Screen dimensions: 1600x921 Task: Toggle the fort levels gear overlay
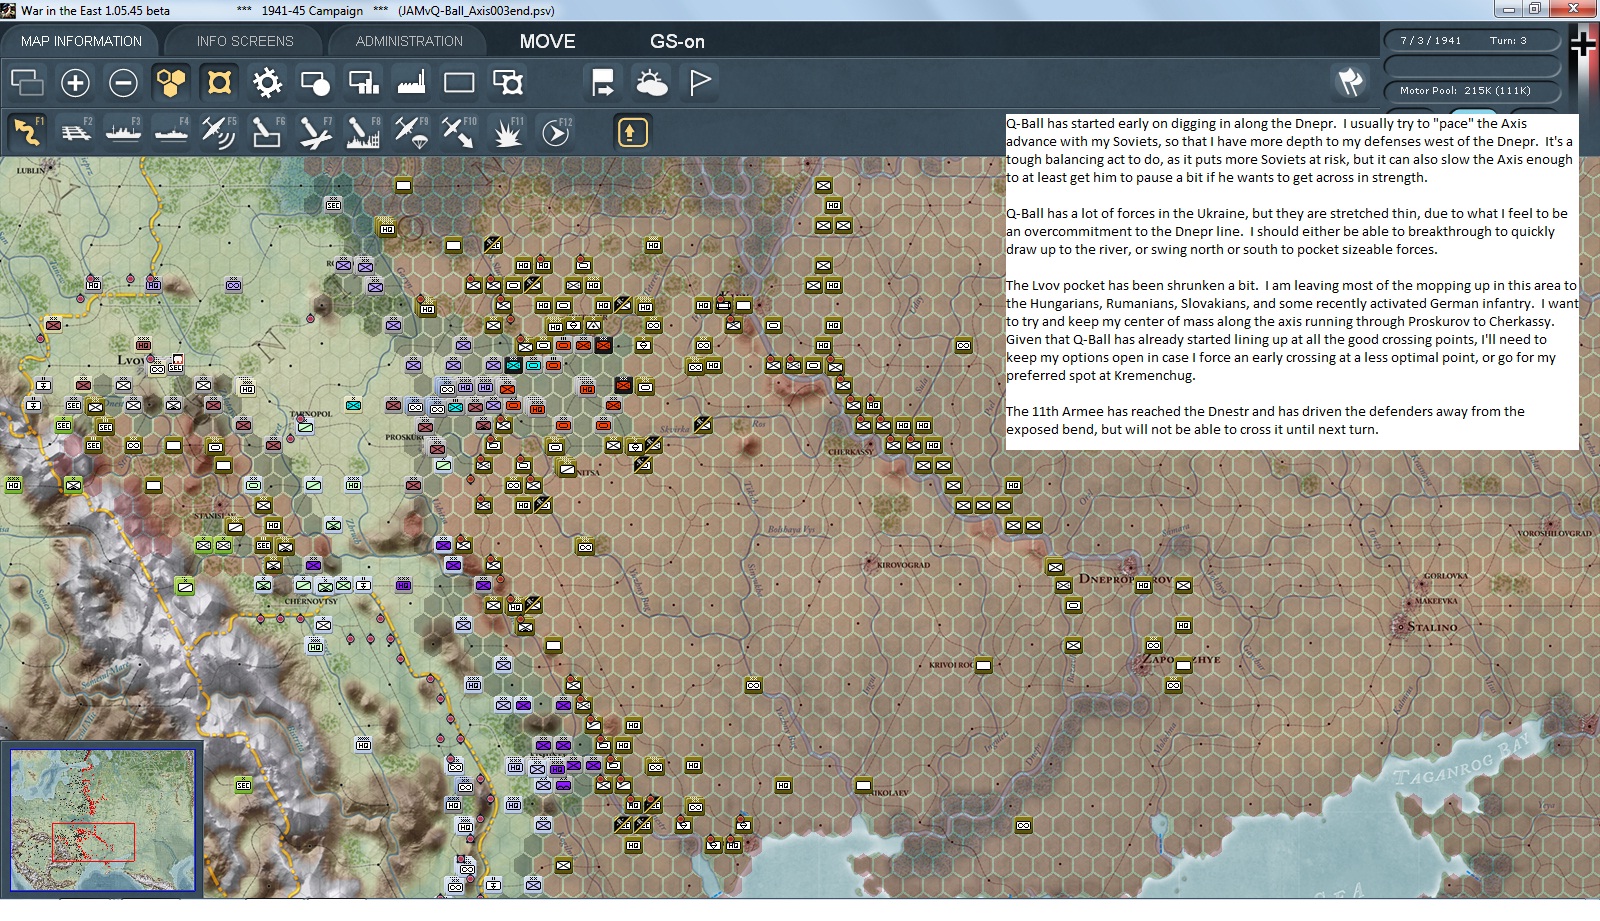[x=267, y=83]
